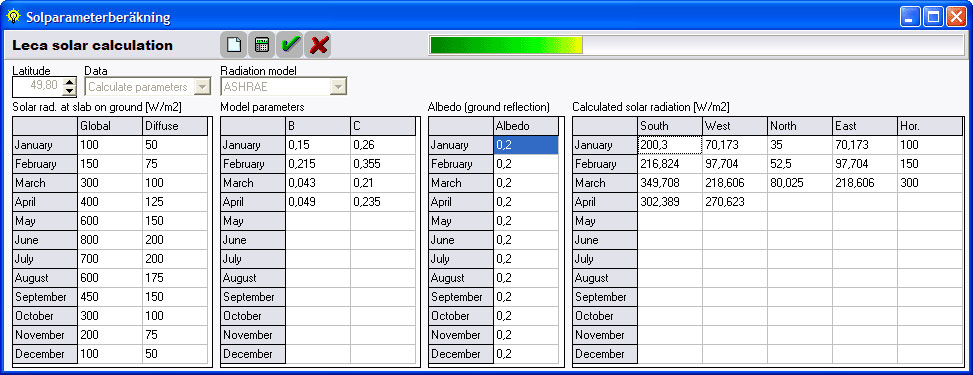Image resolution: width=973 pixels, height=375 pixels.
Task: Select February B parameter cell 0,215
Action: click(x=318, y=165)
